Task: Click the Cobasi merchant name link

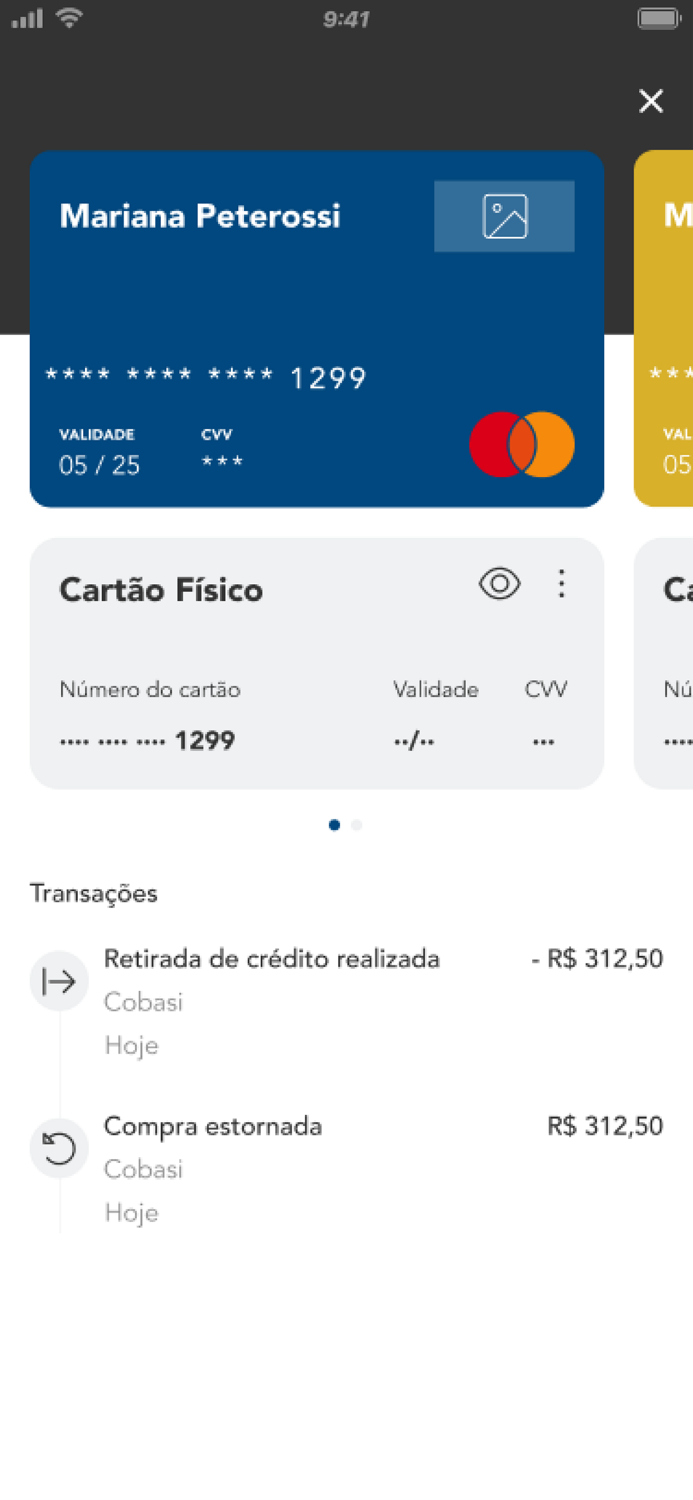Action: pyautogui.click(x=142, y=1002)
